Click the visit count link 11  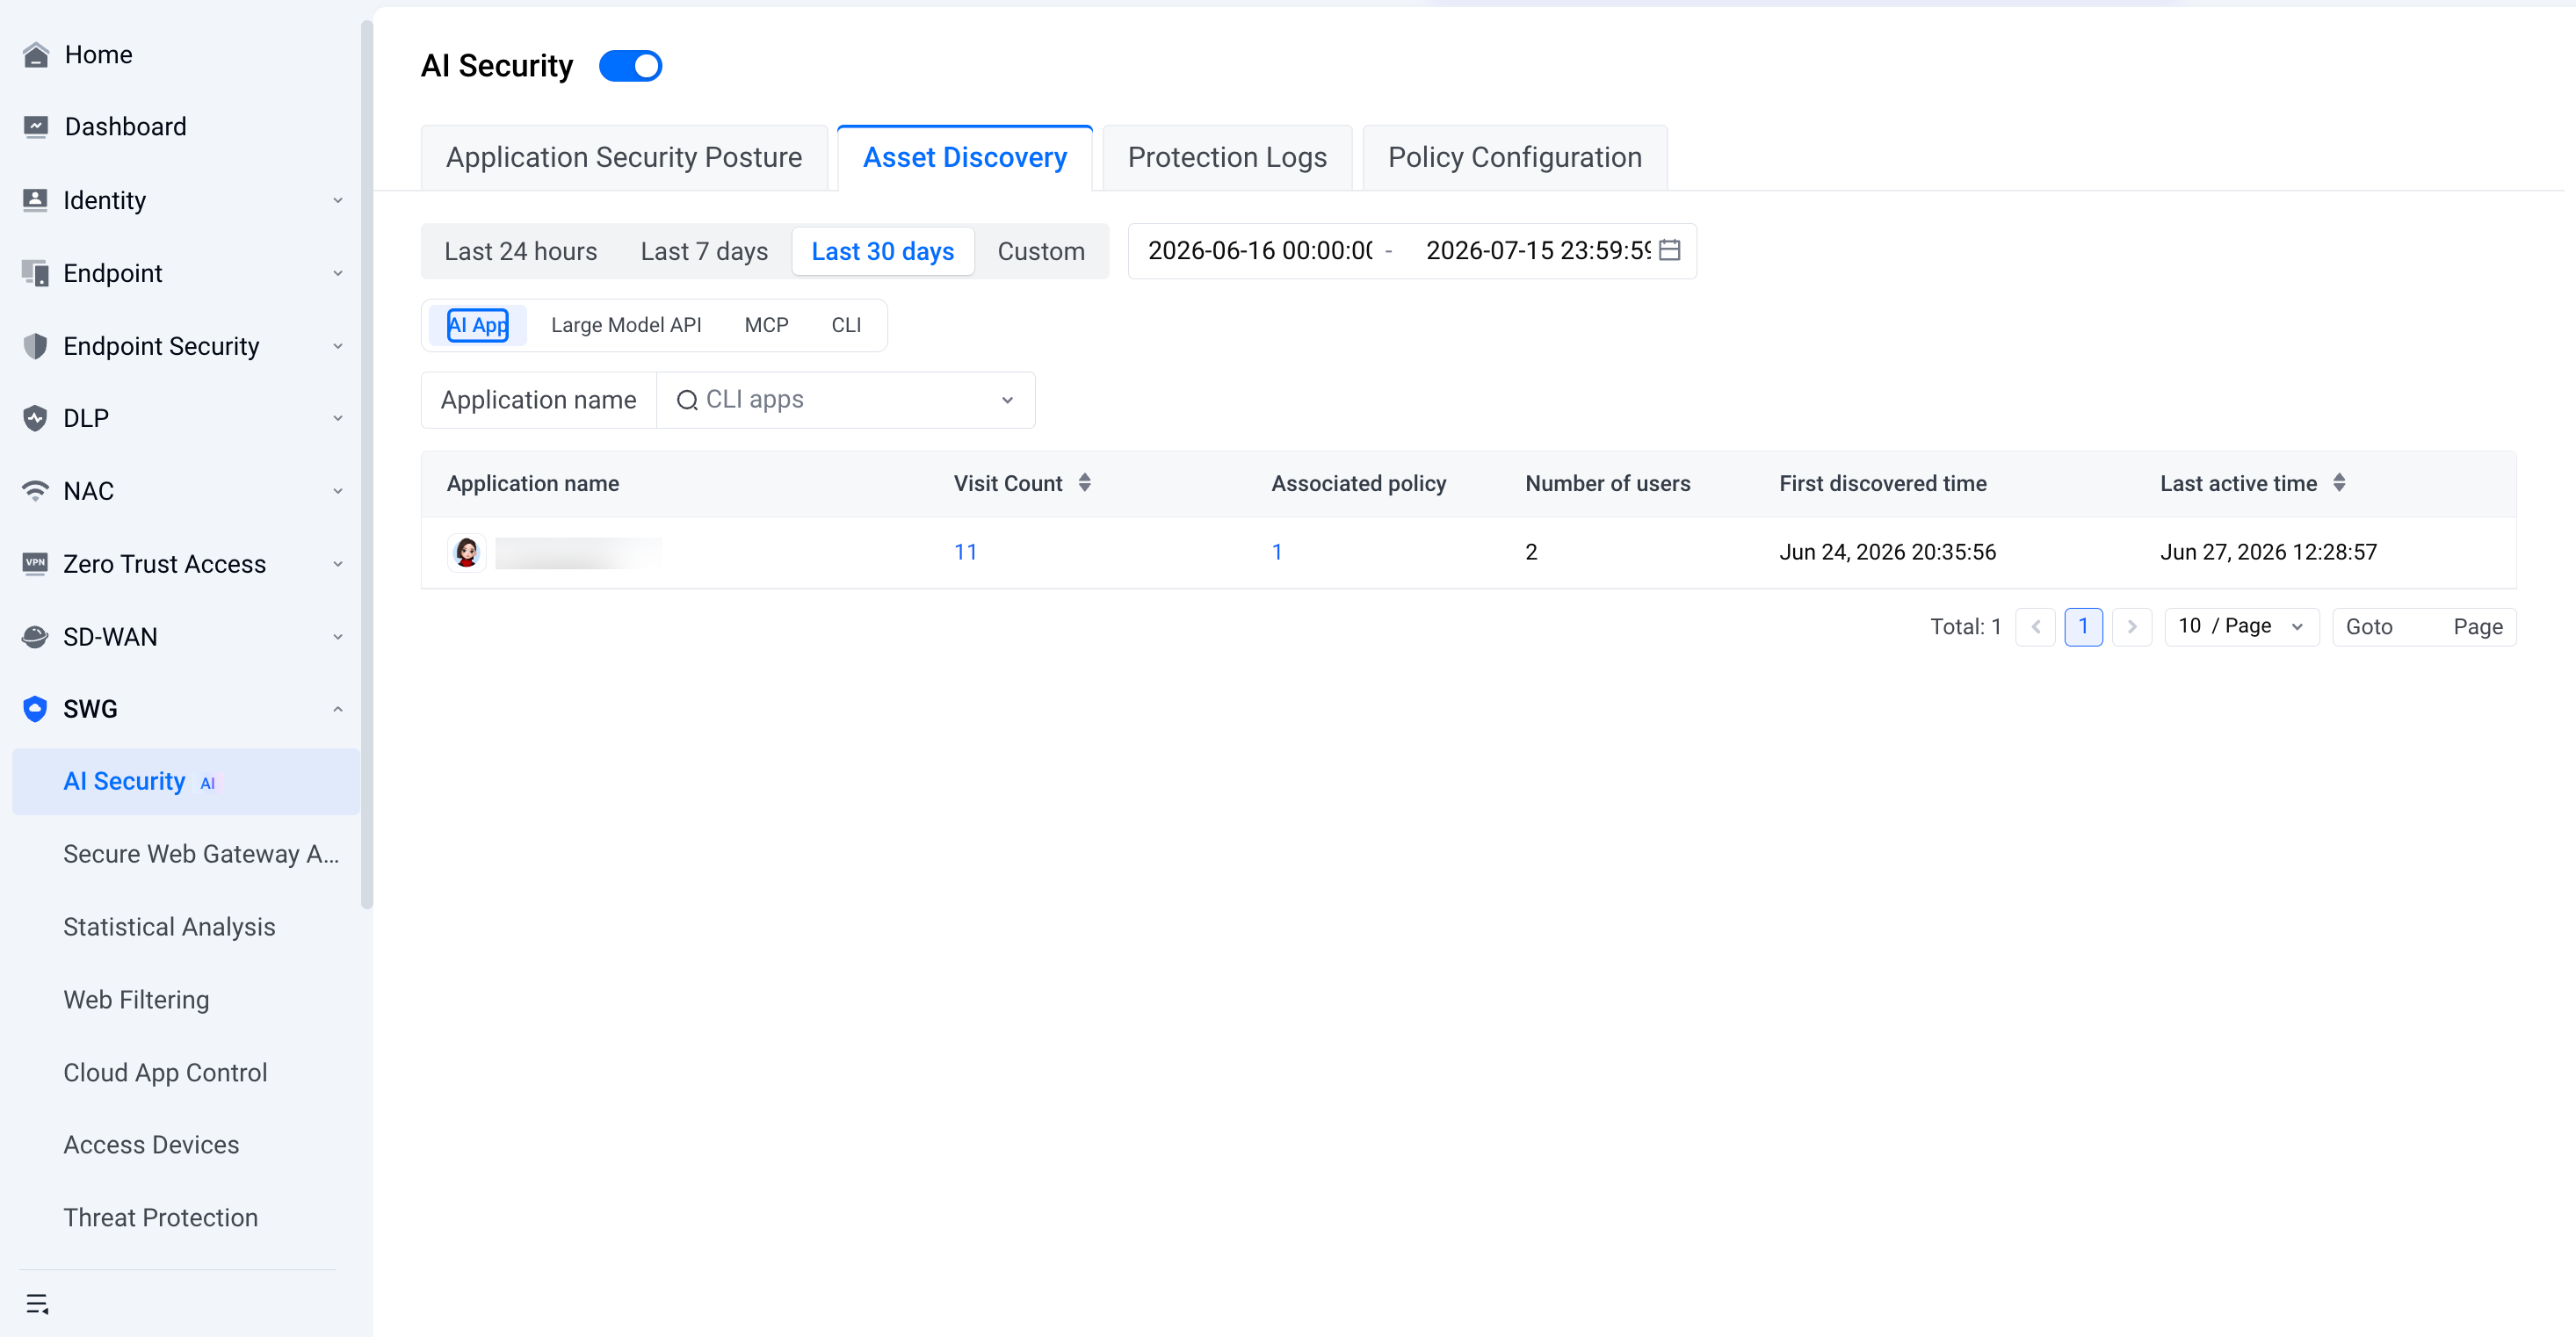(x=965, y=552)
